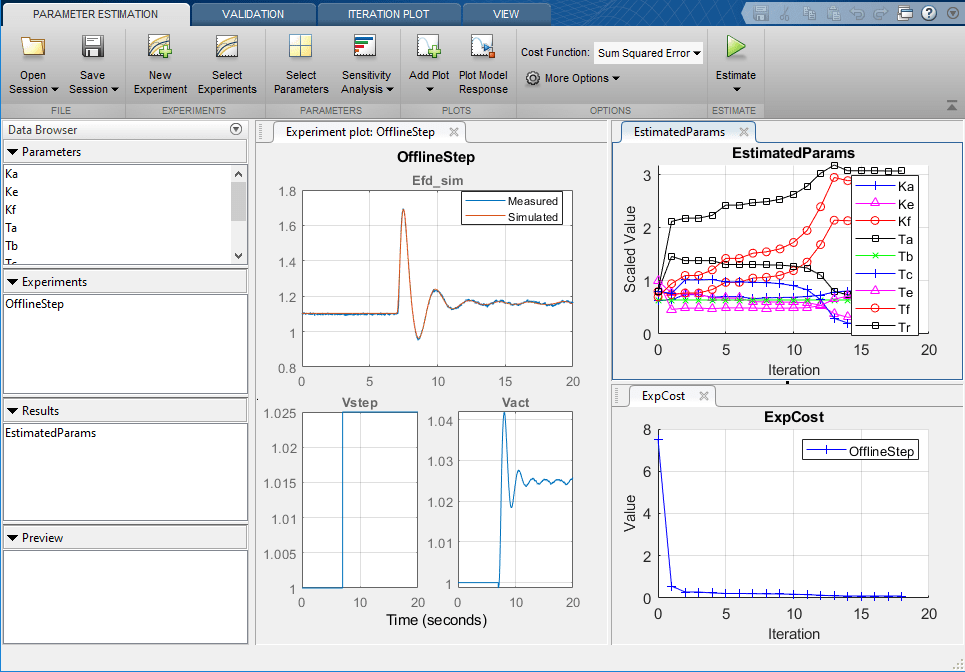
Task: Collapse the Preview panel
Action: click(x=11, y=537)
